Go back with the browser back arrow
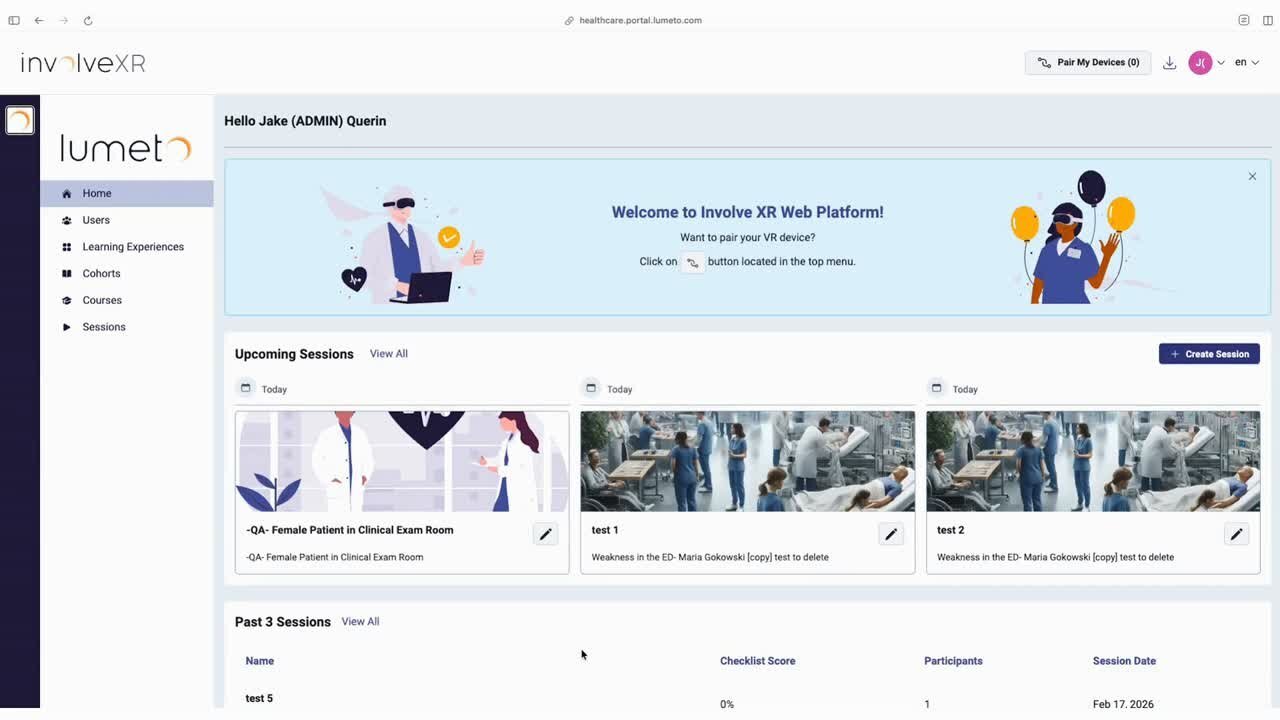 pyautogui.click(x=39, y=20)
